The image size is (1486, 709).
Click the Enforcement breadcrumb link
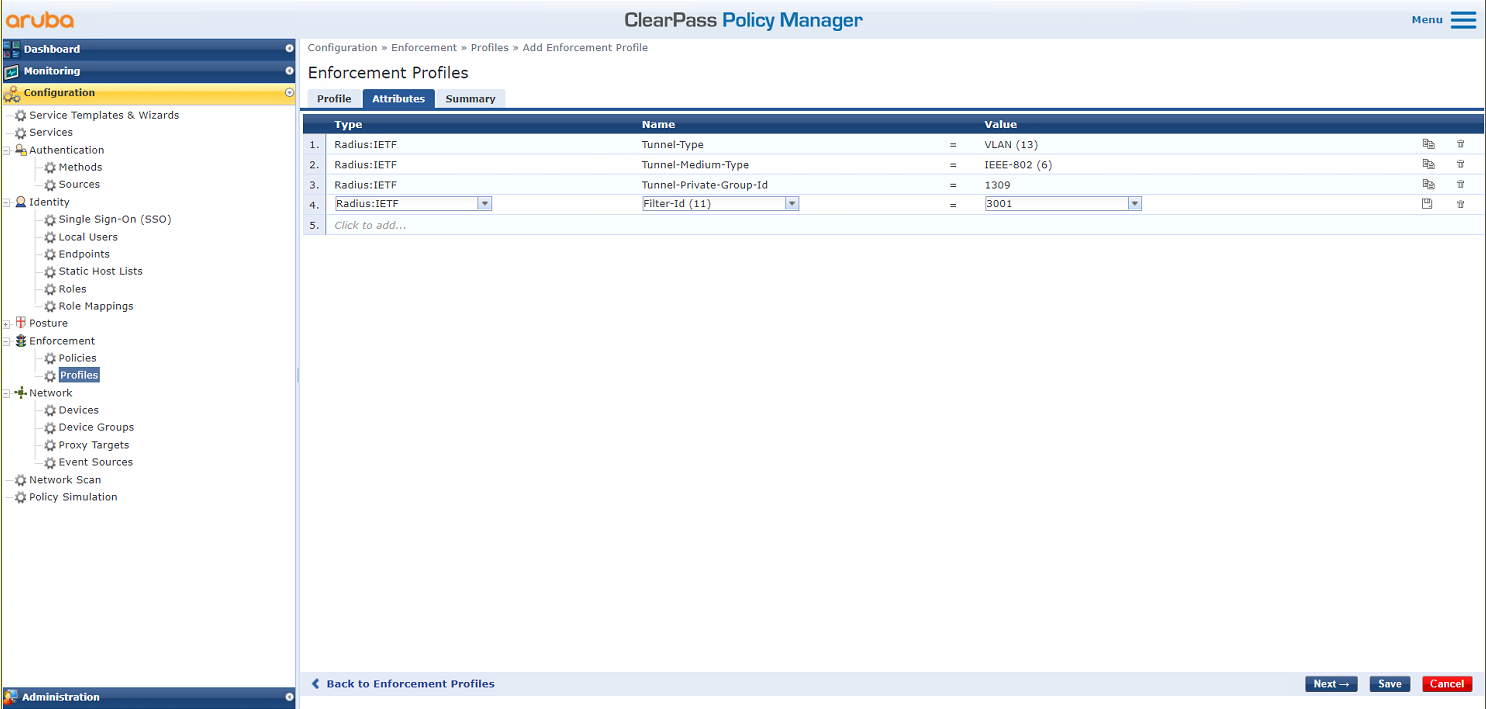[424, 48]
